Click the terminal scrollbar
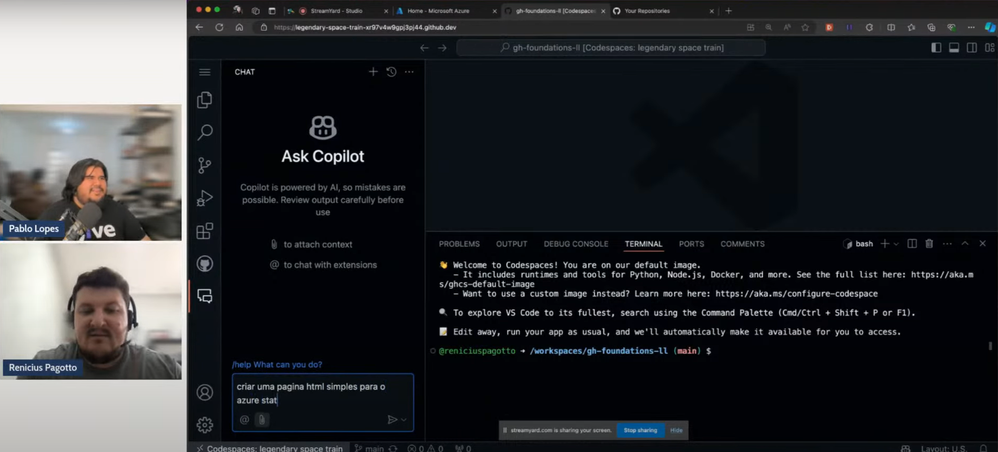The image size is (998, 452). (990, 346)
